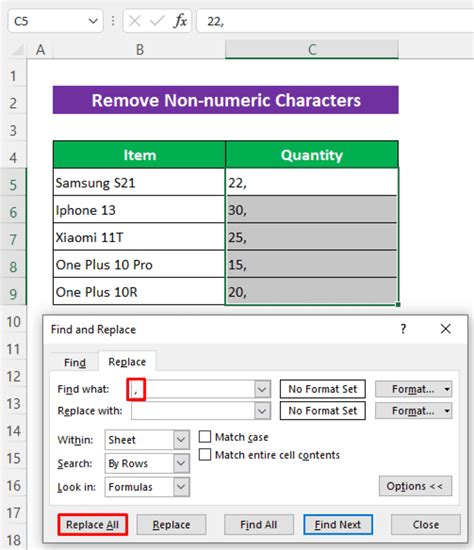Click the enter checkmark icon in formula bar

[x=156, y=21]
